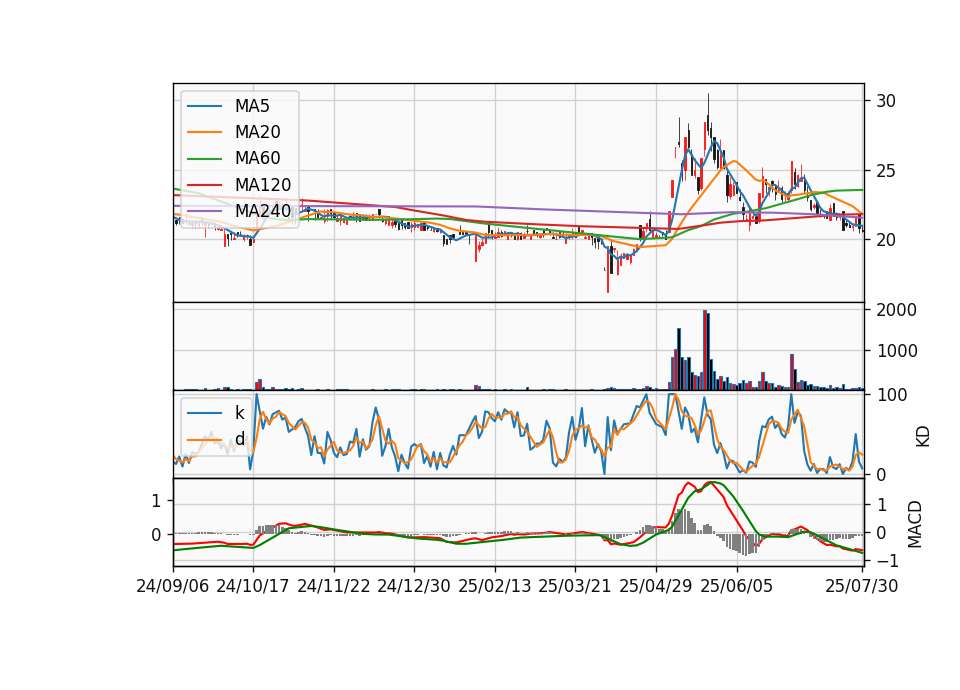Click the 25/02/13 date axis label
The width and height of the screenshot is (960, 690).
495,586
